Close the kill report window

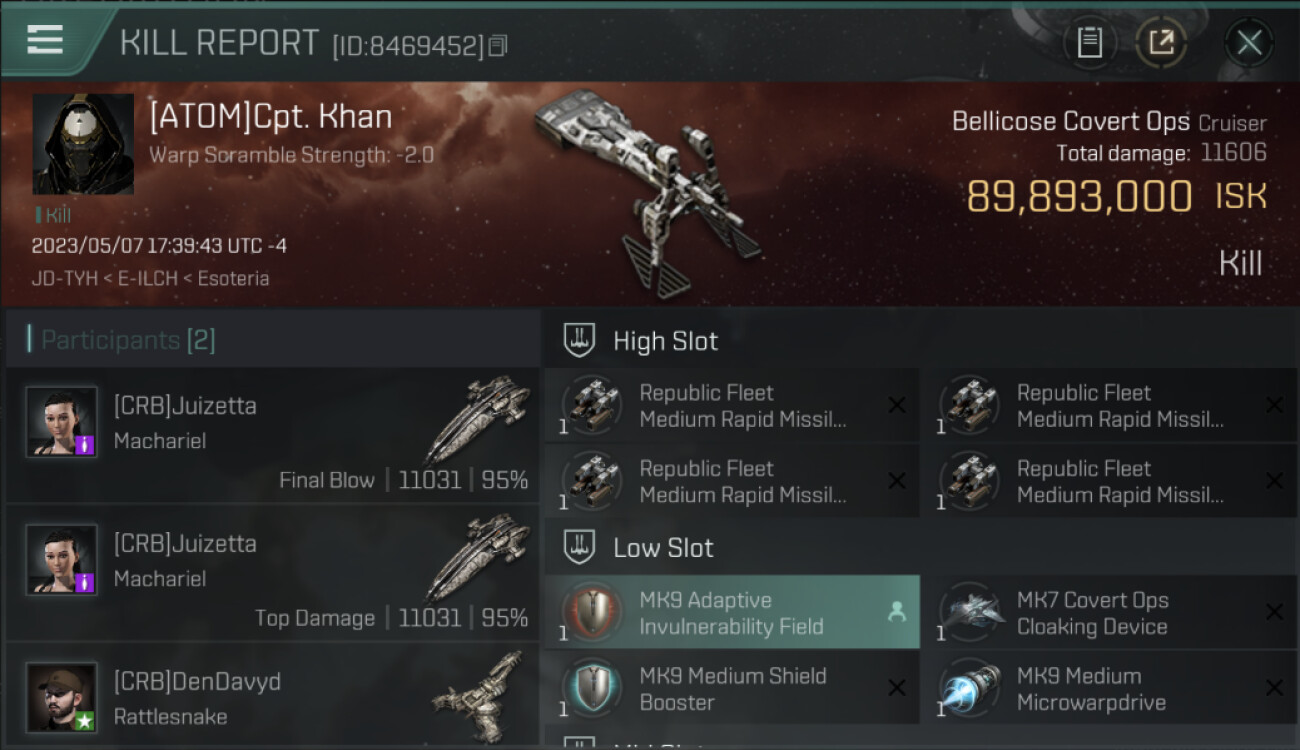[1249, 43]
